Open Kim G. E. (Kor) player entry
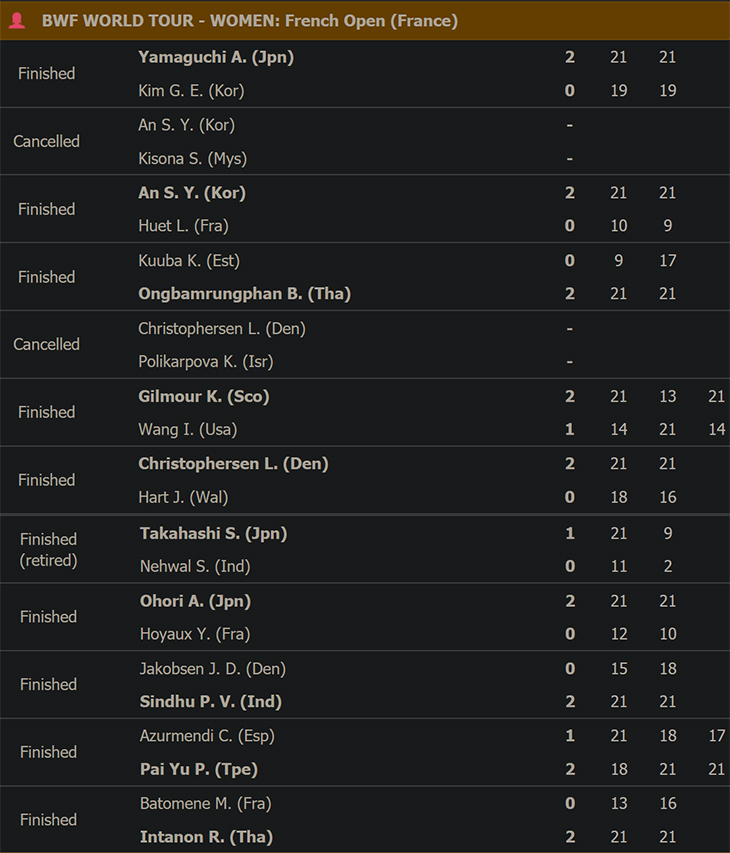The image size is (730, 853). pyautogui.click(x=191, y=90)
